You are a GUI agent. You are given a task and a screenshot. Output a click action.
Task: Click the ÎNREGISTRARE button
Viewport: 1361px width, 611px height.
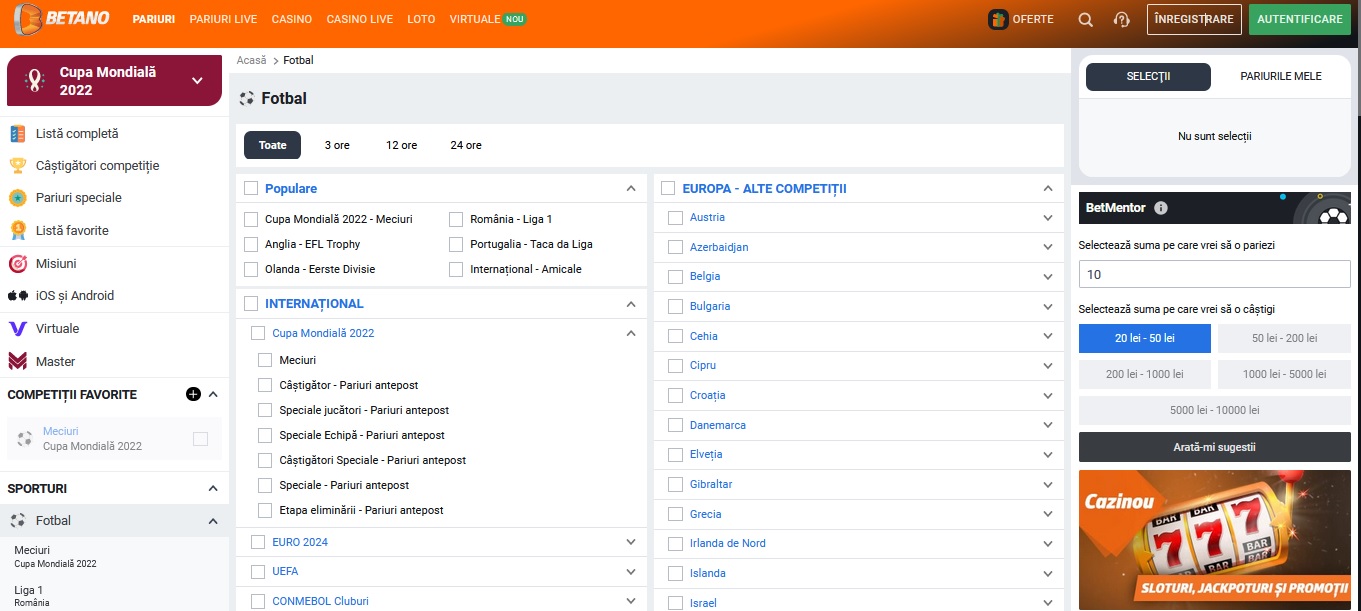pos(1194,19)
